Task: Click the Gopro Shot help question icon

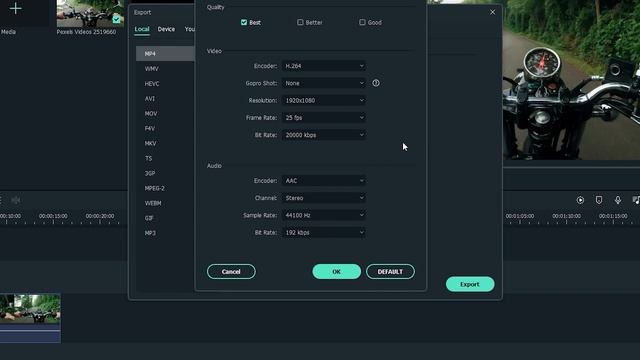Action: pyautogui.click(x=376, y=83)
